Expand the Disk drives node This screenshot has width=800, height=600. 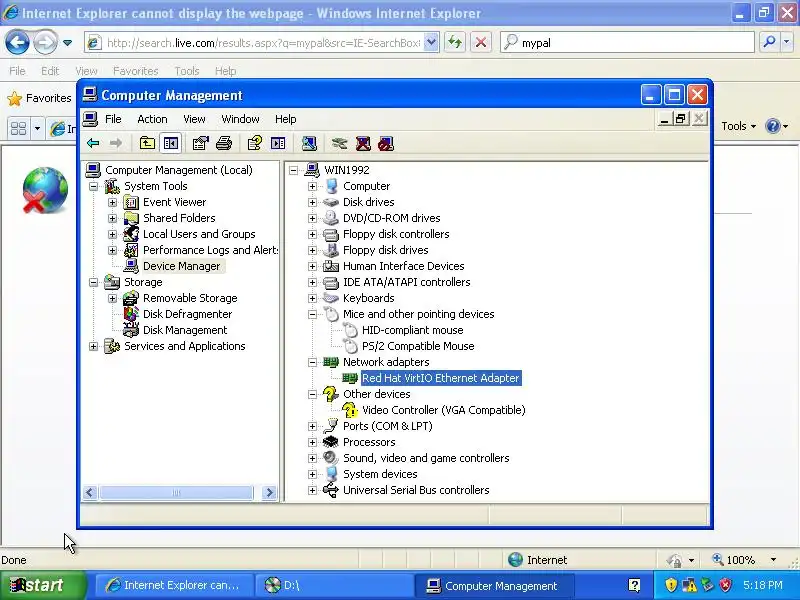click(x=312, y=203)
